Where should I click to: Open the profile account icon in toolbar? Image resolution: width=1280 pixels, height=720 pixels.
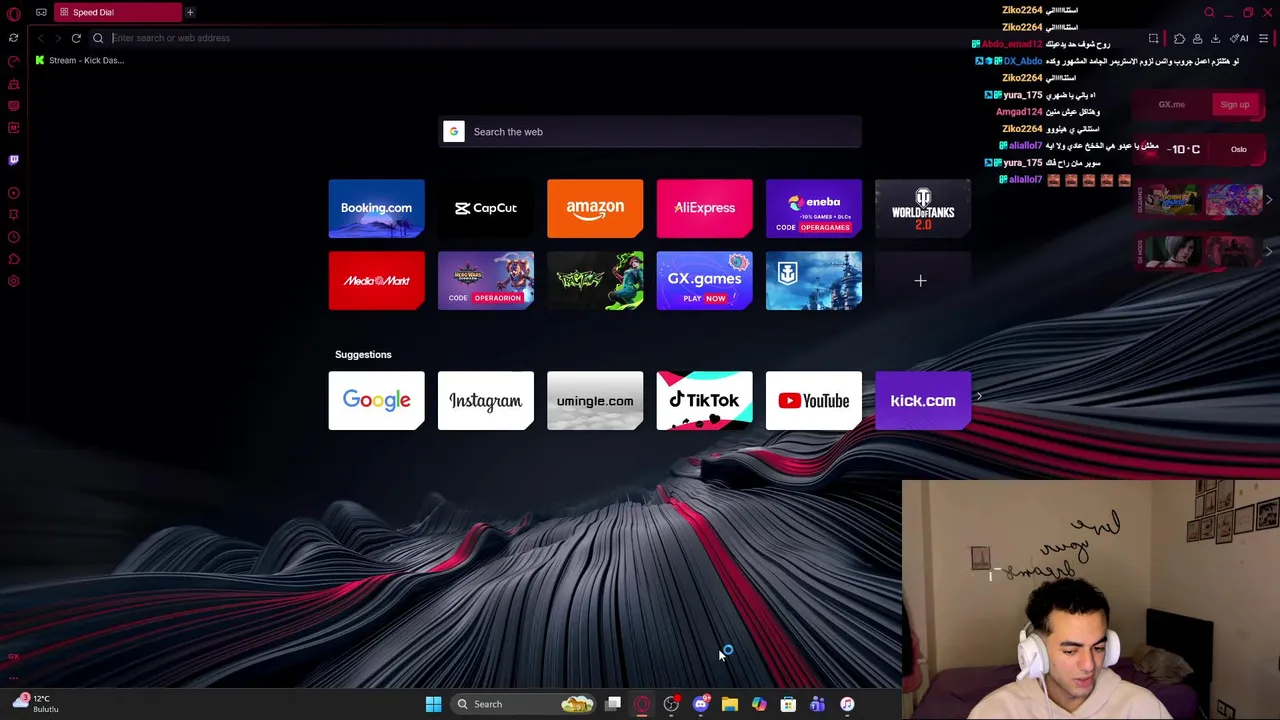click(x=1197, y=38)
